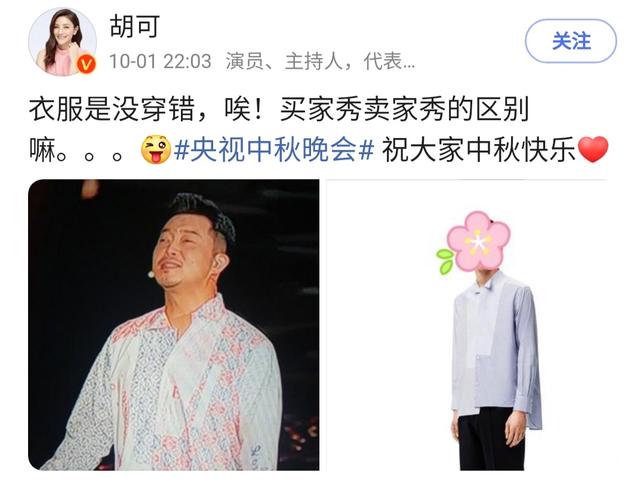Click the green leaf beside the flower

445,261
